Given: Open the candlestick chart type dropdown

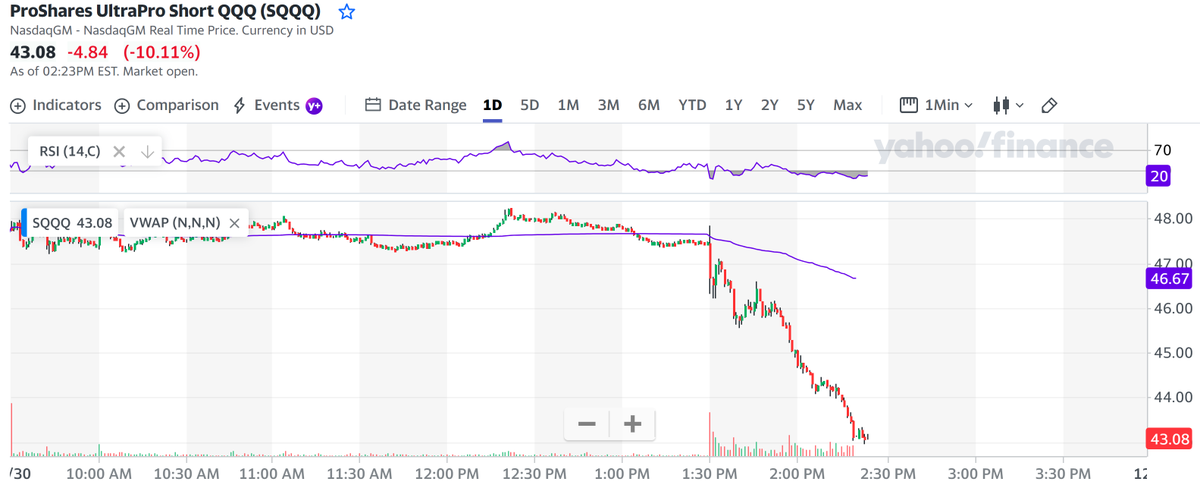Looking at the screenshot, I should tap(1008, 105).
